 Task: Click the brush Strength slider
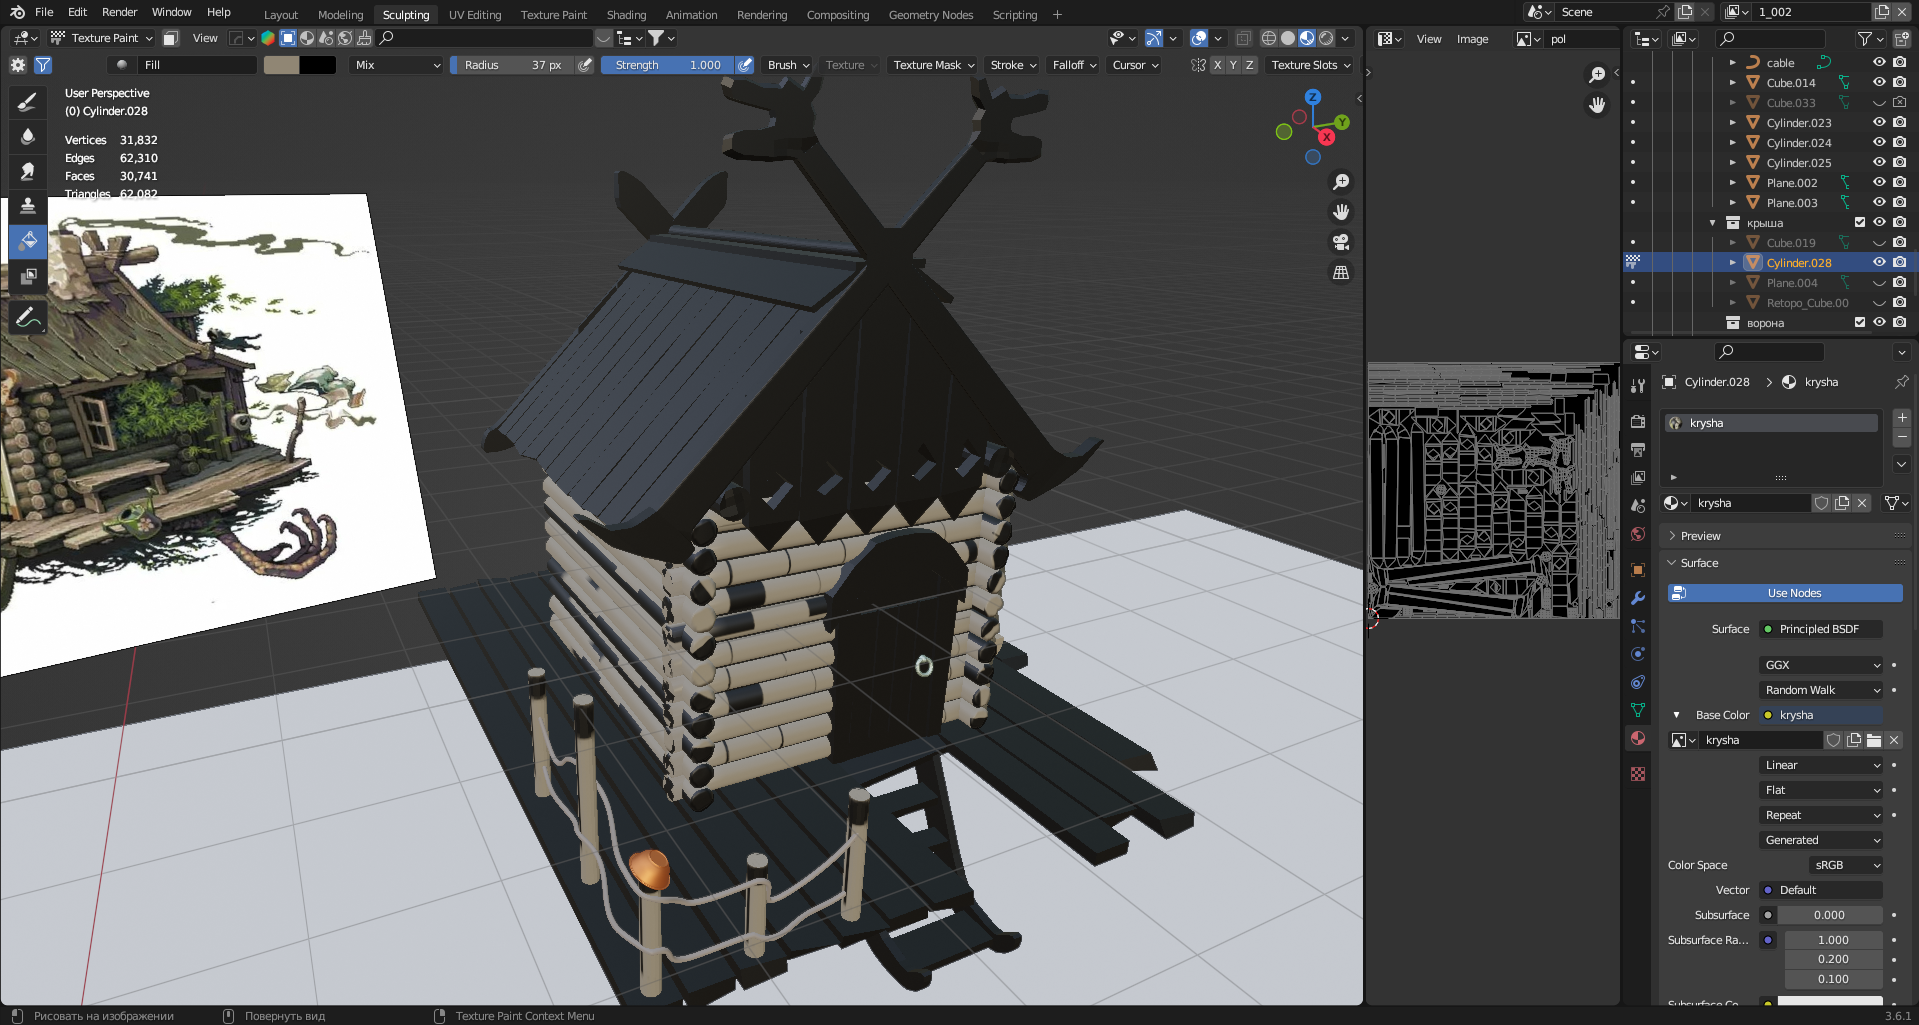(667, 65)
